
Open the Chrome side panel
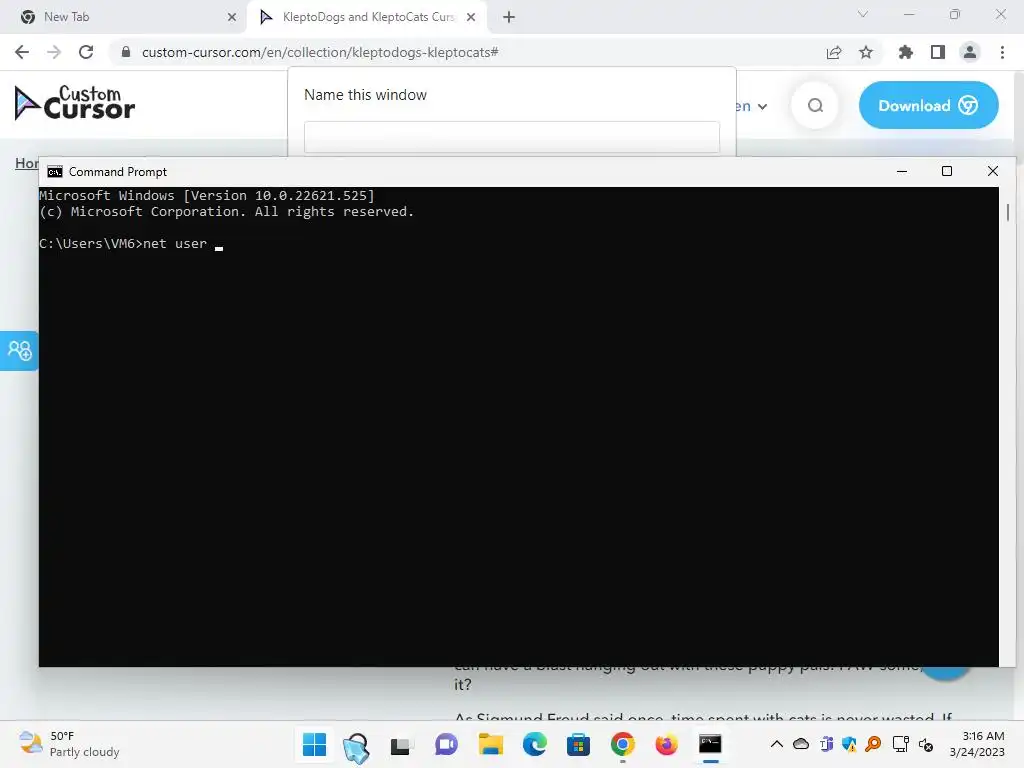[x=938, y=52]
